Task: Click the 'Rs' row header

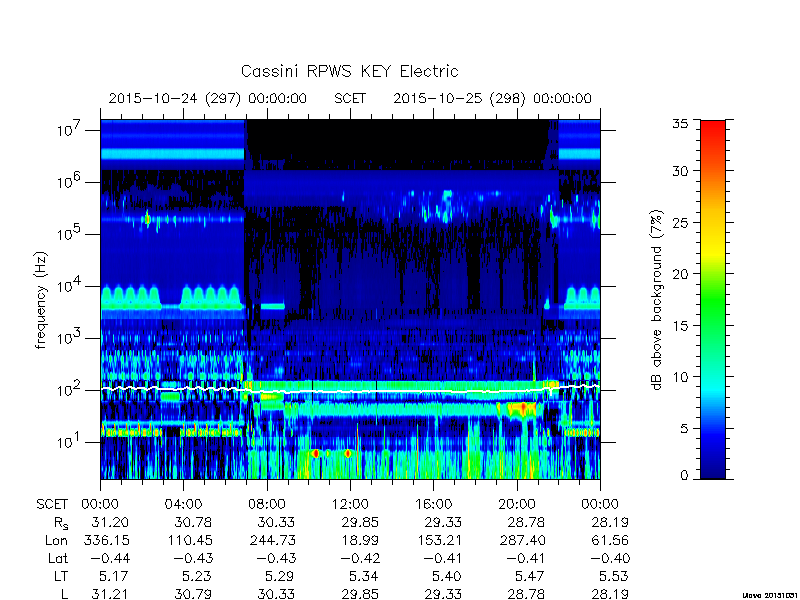Action: click(61, 523)
